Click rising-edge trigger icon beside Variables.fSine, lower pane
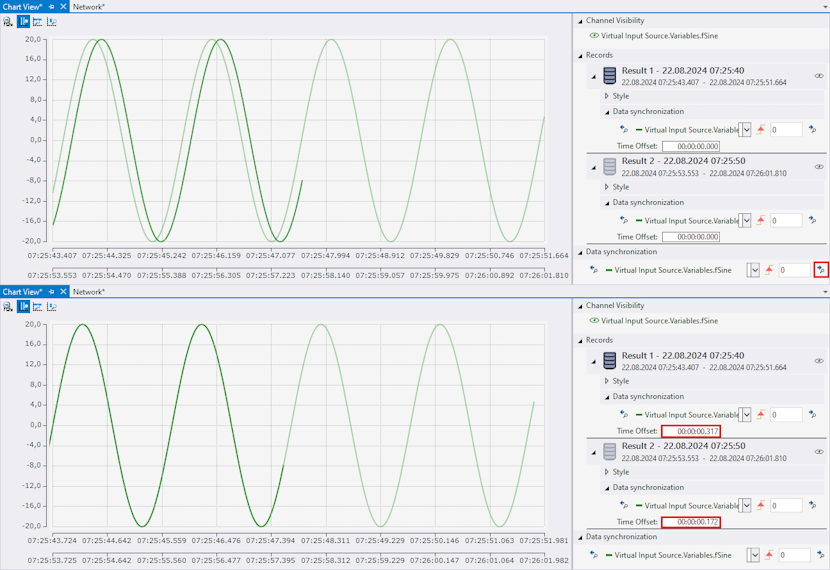Viewport: 830px width, 570px height. coord(769,555)
